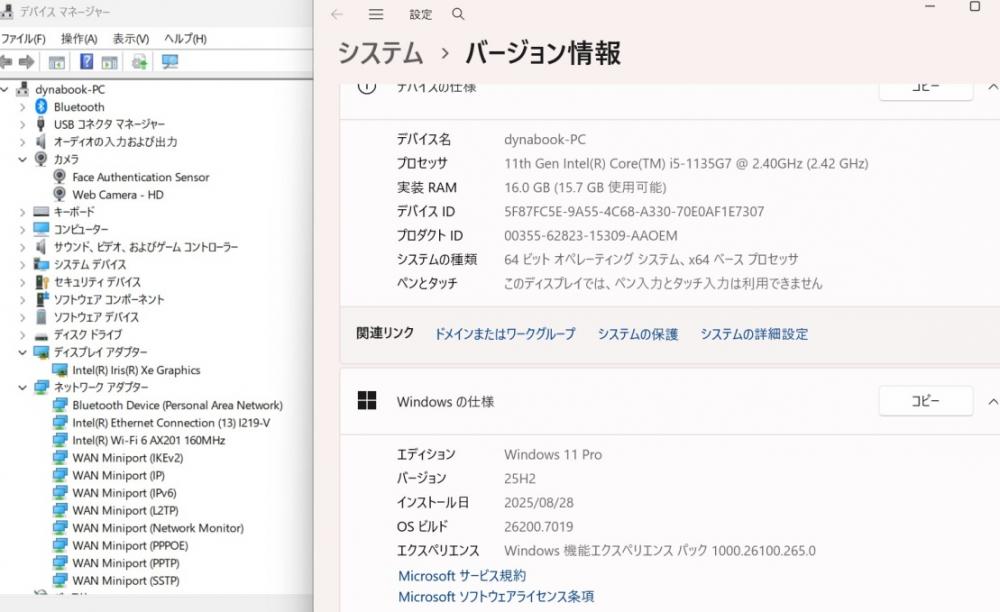Click the カメラ category icon
This screenshot has height=612, width=1000.
pyautogui.click(x=41, y=159)
